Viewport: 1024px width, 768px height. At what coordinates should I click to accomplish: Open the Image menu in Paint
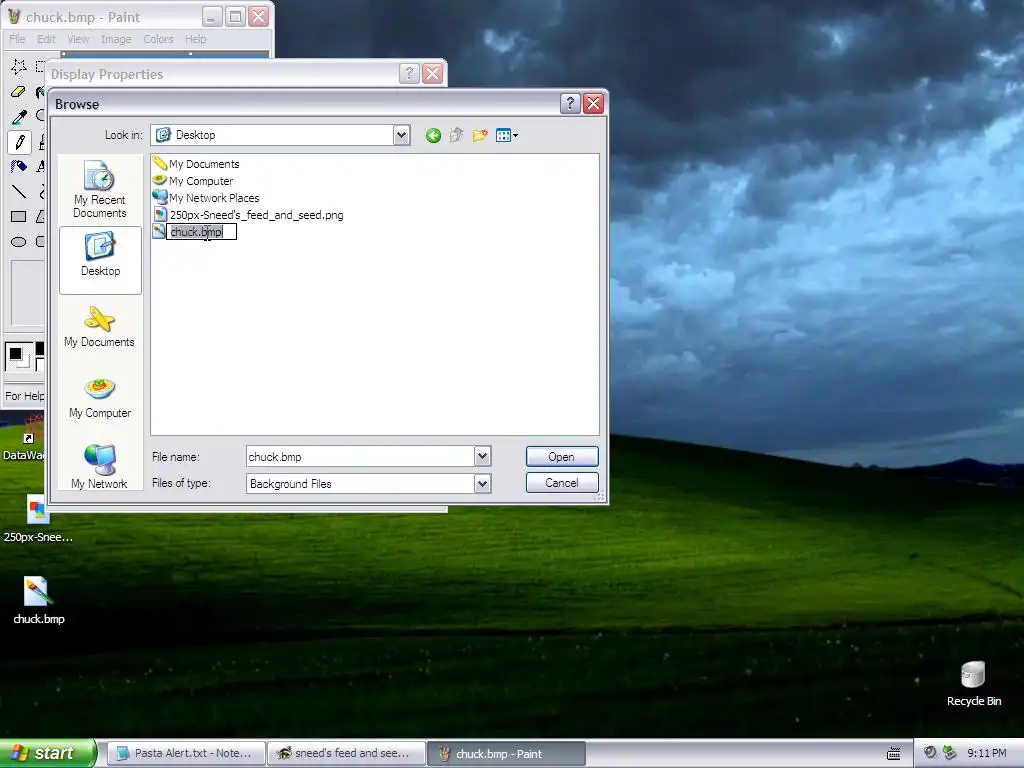[x=116, y=39]
